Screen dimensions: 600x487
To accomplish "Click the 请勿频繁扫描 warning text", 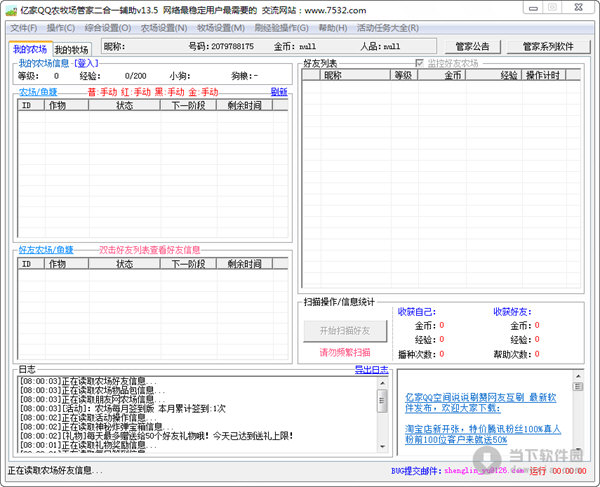I will (345, 352).
